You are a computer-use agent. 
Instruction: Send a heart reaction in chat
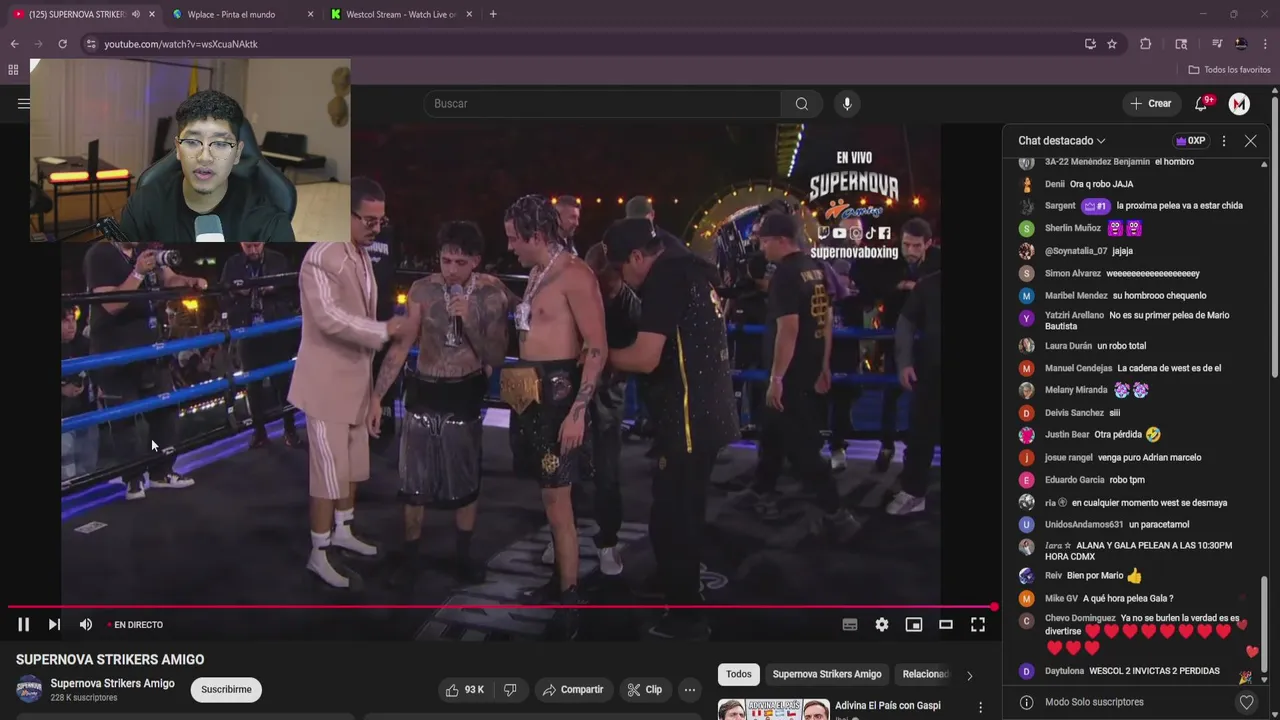(1246, 702)
